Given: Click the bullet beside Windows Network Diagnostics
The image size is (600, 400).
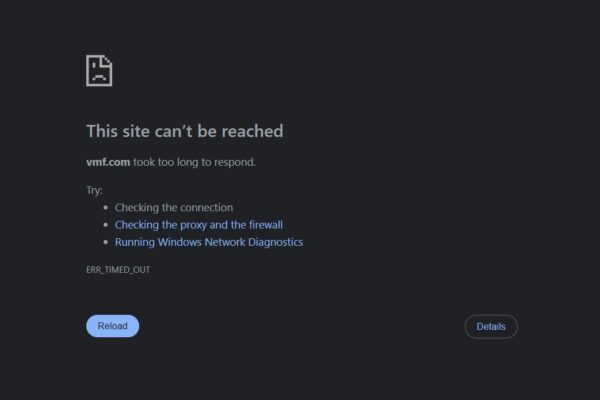Looking at the screenshot, I should 105,242.
